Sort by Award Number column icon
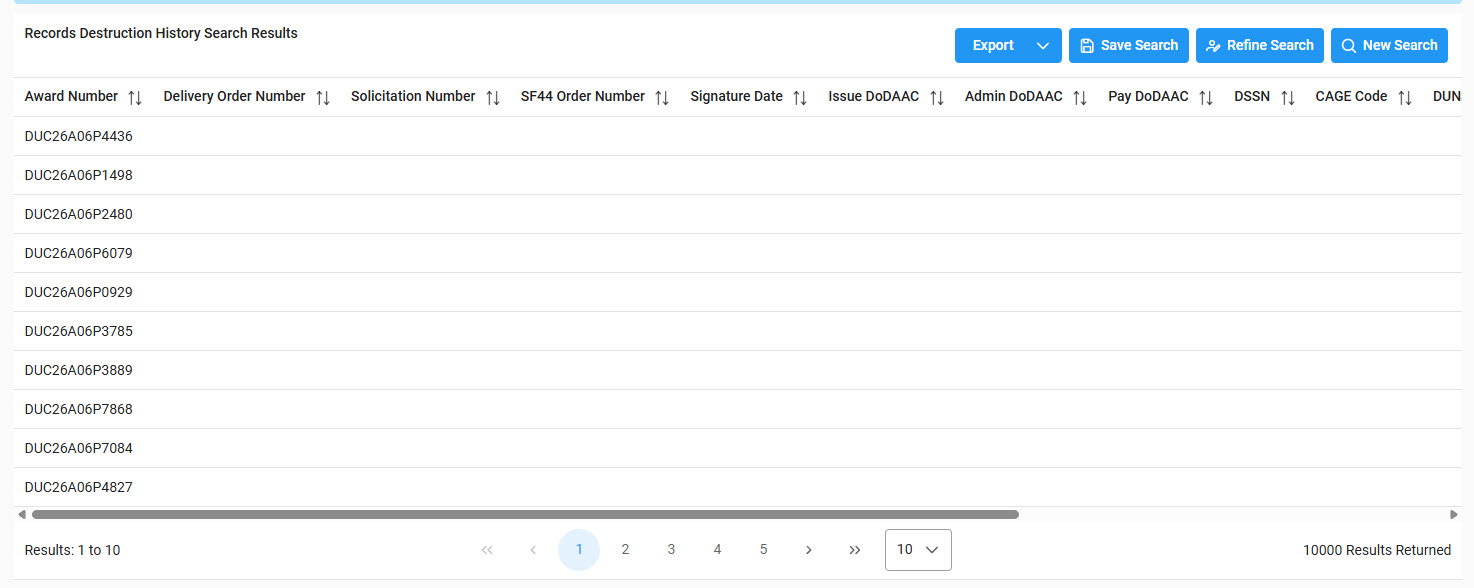This screenshot has height=588, width=1474. click(x=135, y=97)
